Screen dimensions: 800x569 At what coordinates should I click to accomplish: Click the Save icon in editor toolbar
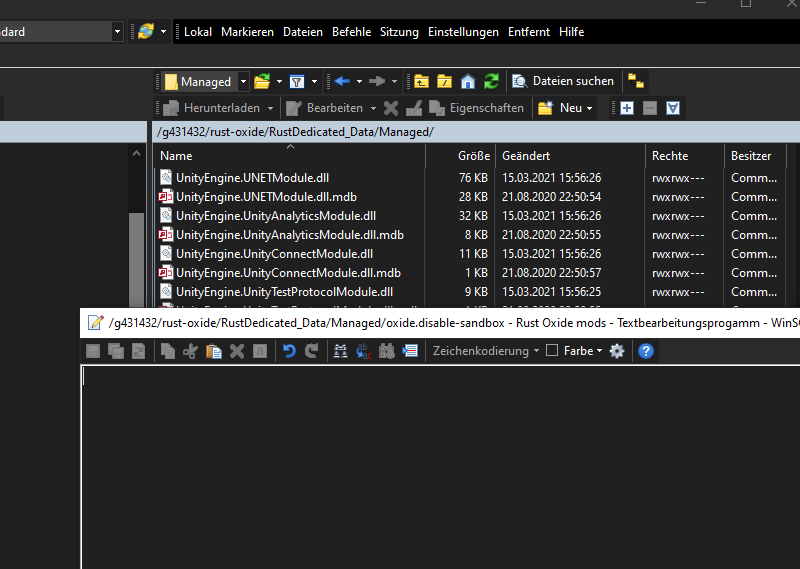(x=93, y=351)
